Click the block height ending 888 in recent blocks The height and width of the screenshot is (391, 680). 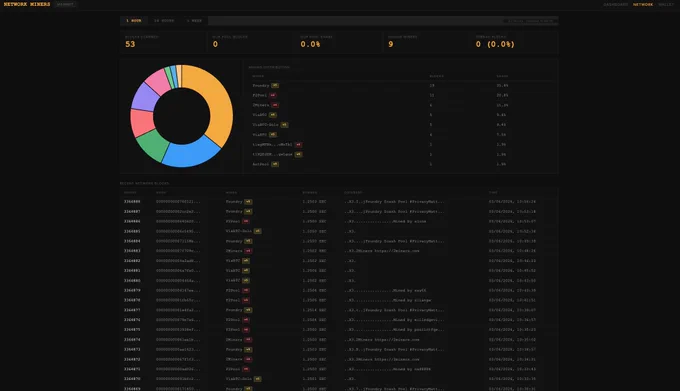click(x=132, y=202)
